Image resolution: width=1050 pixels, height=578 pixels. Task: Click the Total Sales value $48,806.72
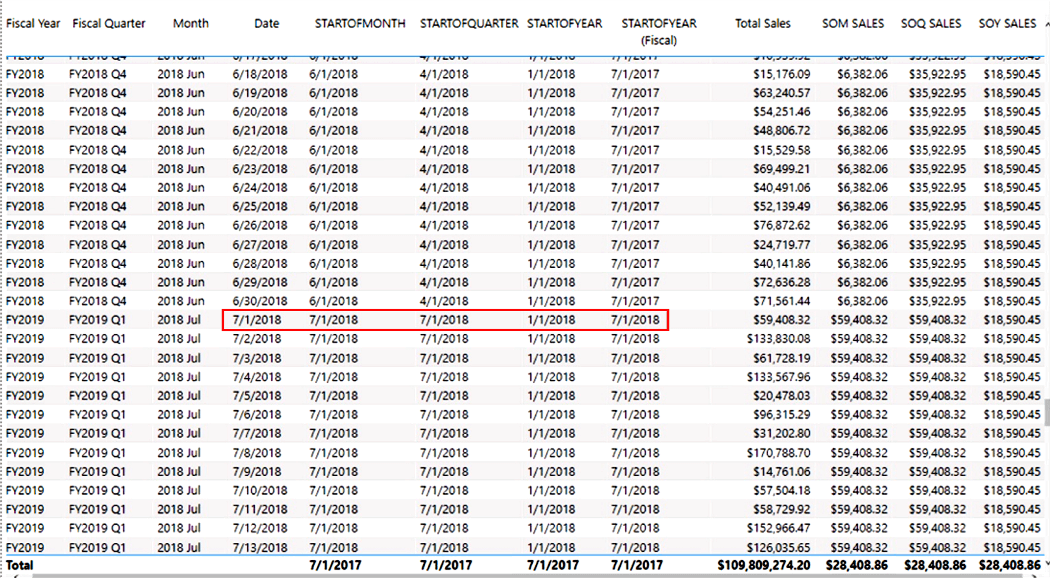pos(781,130)
